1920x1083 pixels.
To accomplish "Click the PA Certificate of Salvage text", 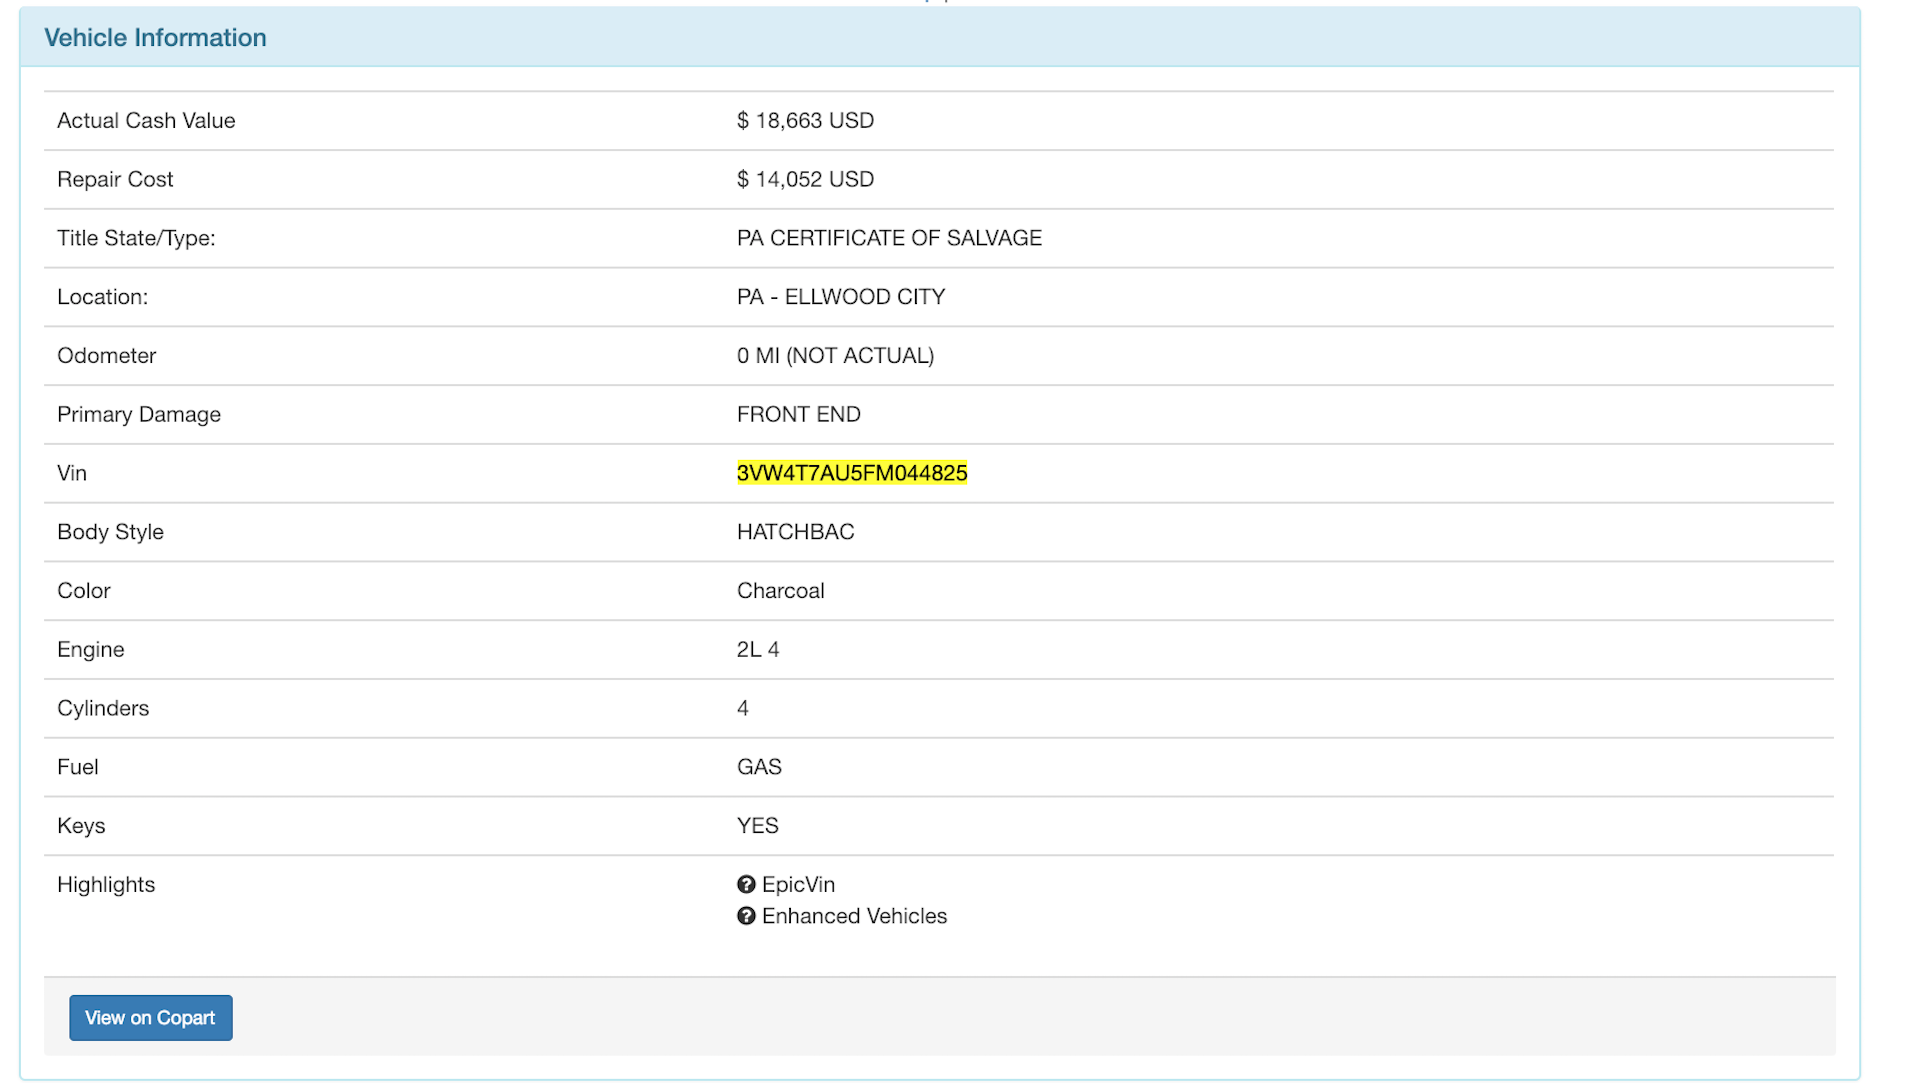I will [x=889, y=238].
